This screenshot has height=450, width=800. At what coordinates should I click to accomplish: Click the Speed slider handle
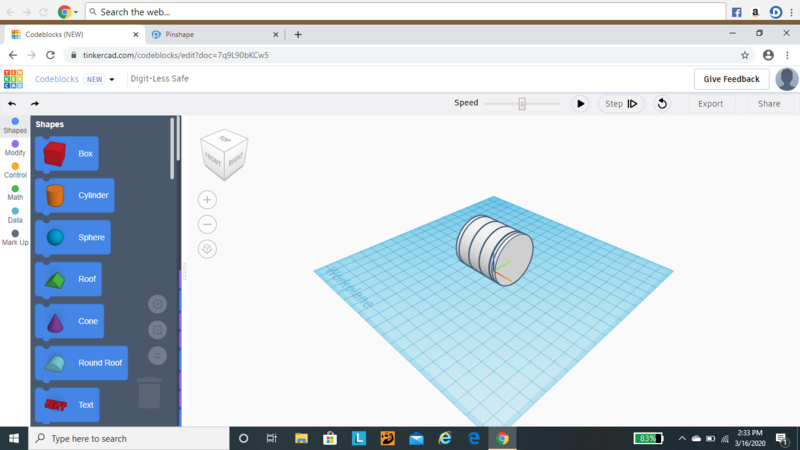point(522,104)
